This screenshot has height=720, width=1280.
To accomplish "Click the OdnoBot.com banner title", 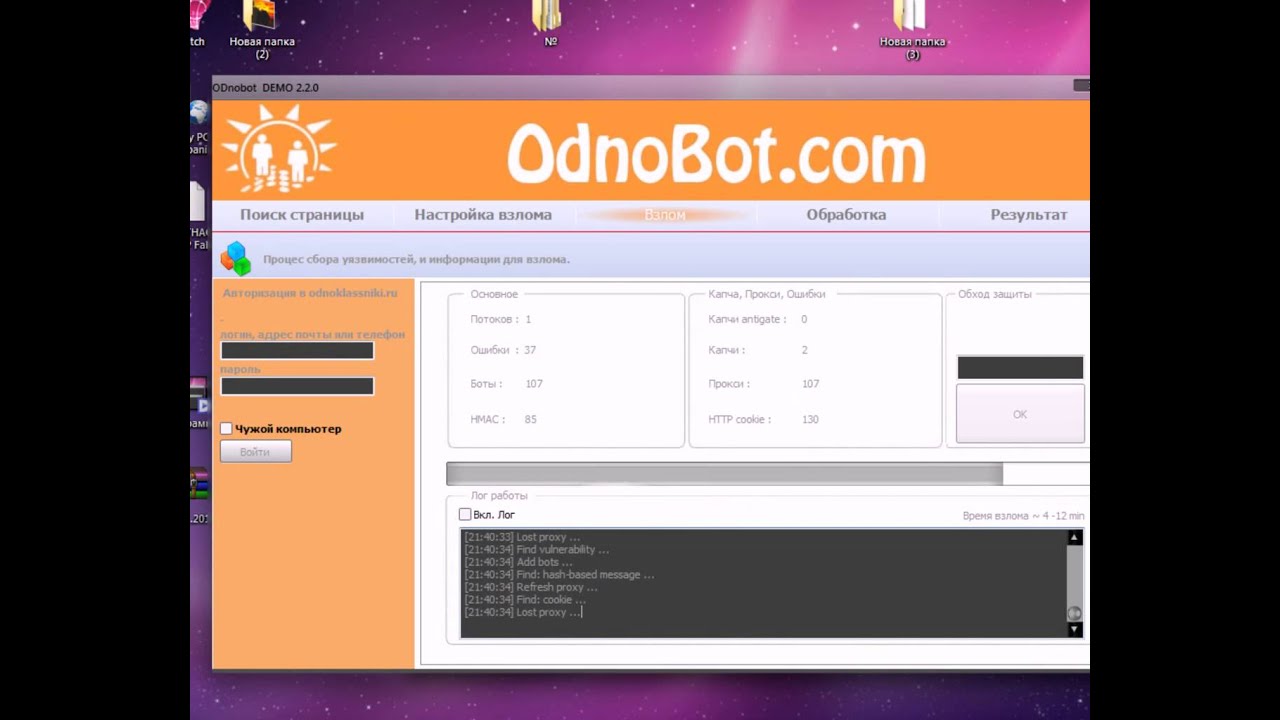I will click(716, 154).
